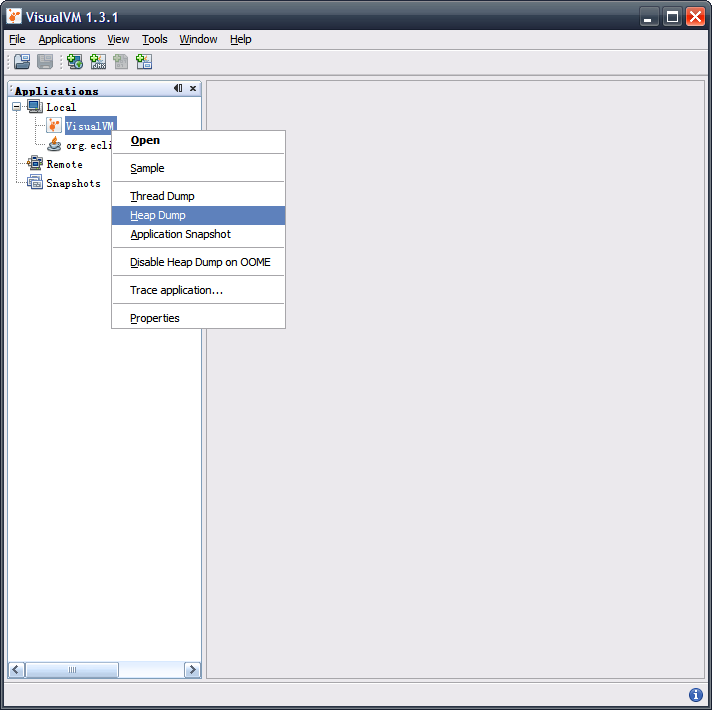Choose Open from the context menu

[x=198, y=140]
